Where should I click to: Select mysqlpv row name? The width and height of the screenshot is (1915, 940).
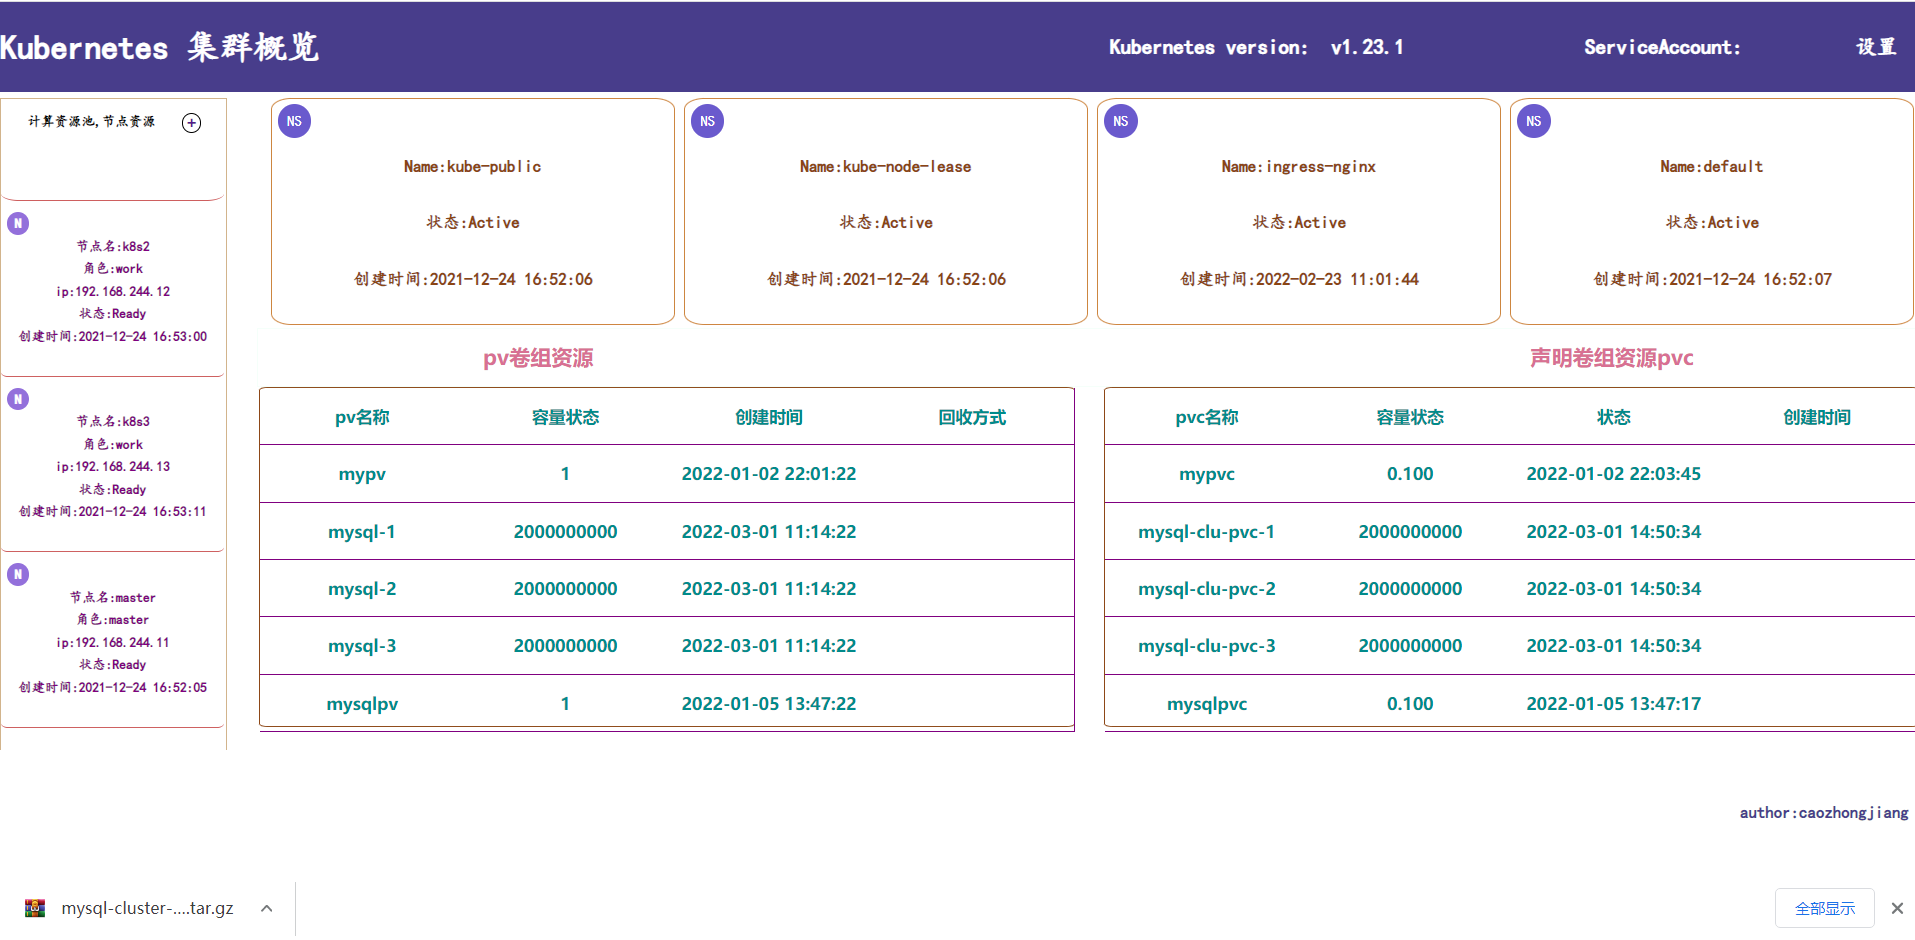click(x=362, y=704)
